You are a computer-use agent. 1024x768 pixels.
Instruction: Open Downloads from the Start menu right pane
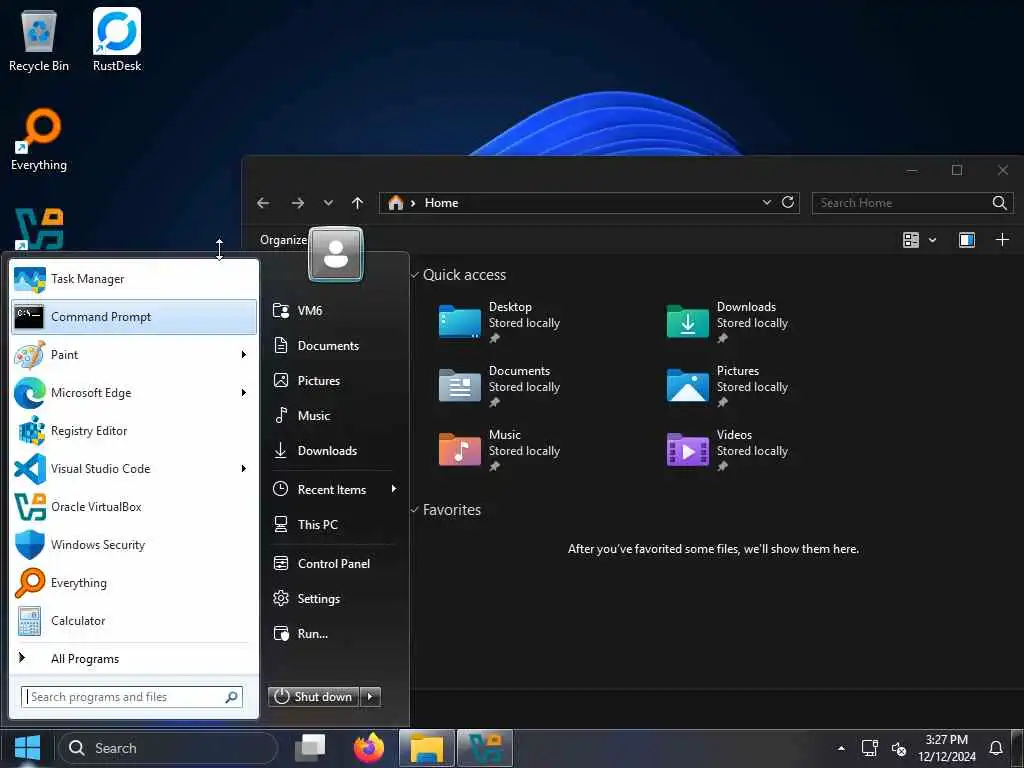333,451
